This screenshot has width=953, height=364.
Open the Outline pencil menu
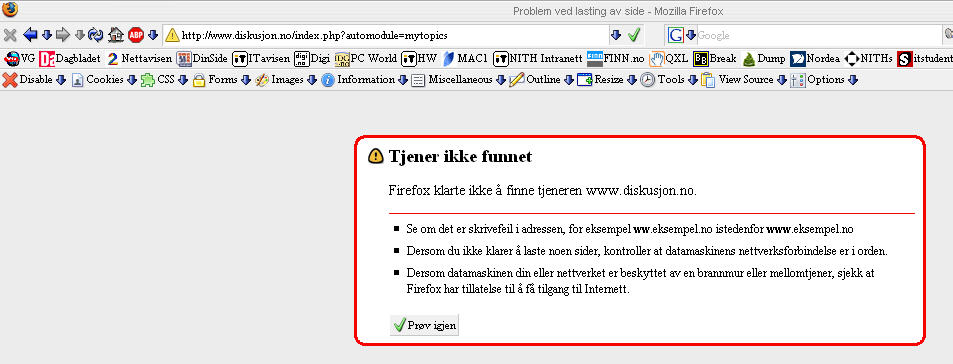(x=535, y=80)
